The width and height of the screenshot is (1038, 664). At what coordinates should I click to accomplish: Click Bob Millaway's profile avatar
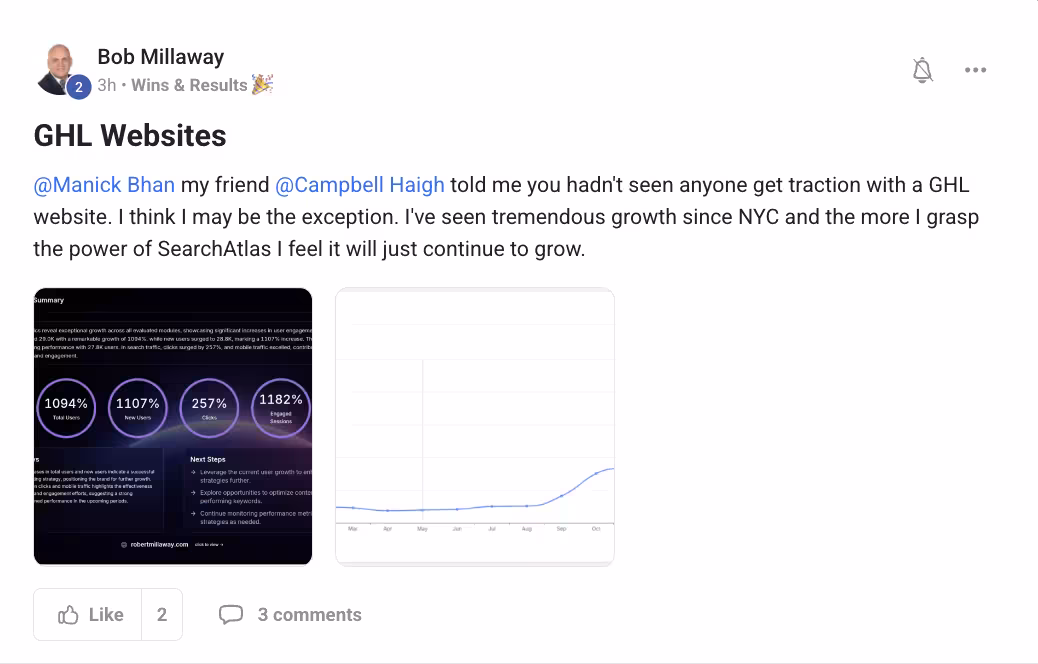point(60,70)
